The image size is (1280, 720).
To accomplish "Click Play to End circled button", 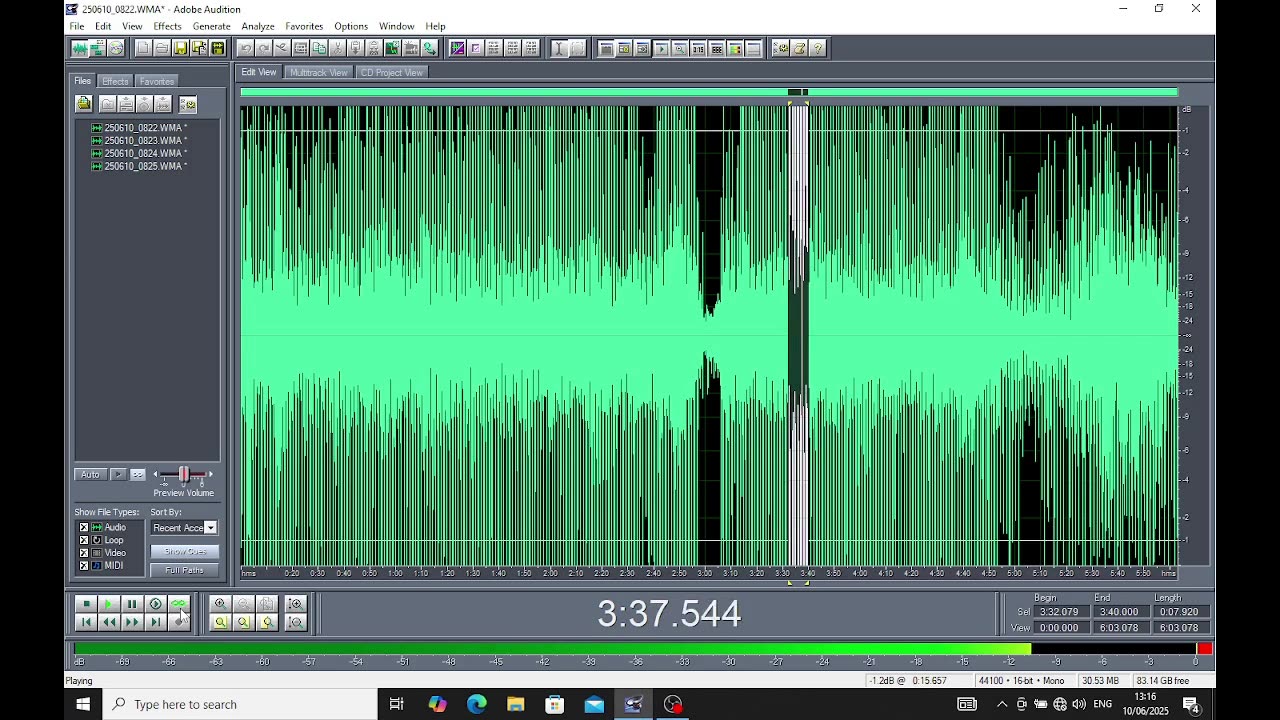I will (x=155, y=604).
